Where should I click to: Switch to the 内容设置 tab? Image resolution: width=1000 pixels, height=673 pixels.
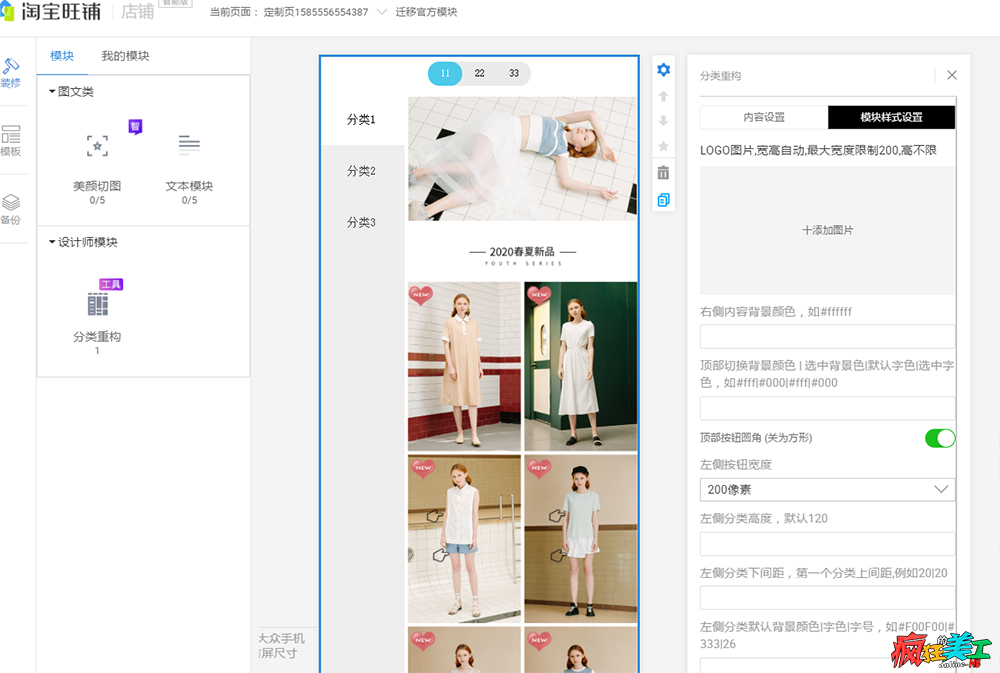(764, 117)
